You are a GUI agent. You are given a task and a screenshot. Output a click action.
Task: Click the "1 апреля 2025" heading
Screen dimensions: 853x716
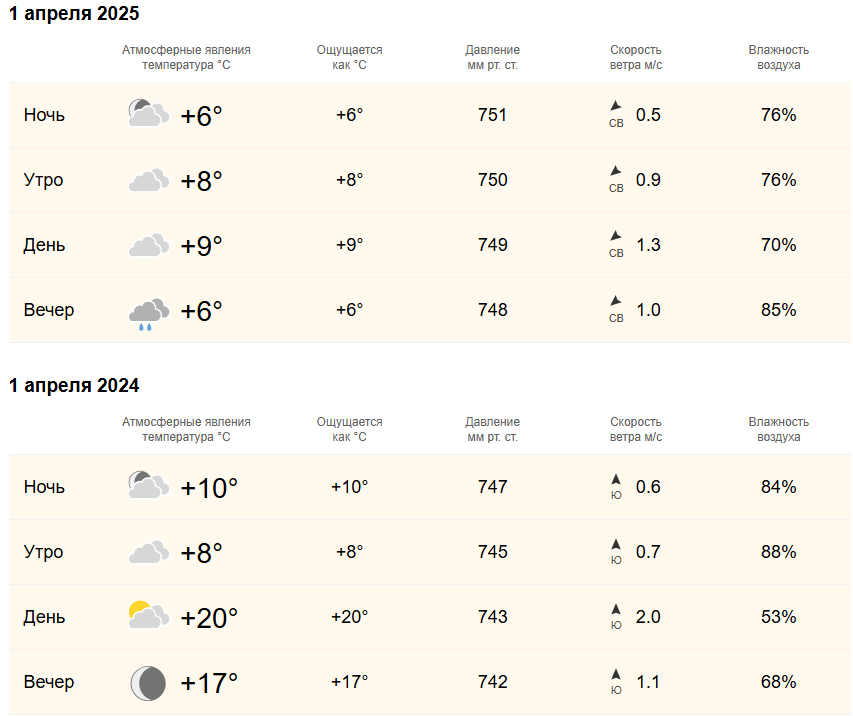coord(74,13)
